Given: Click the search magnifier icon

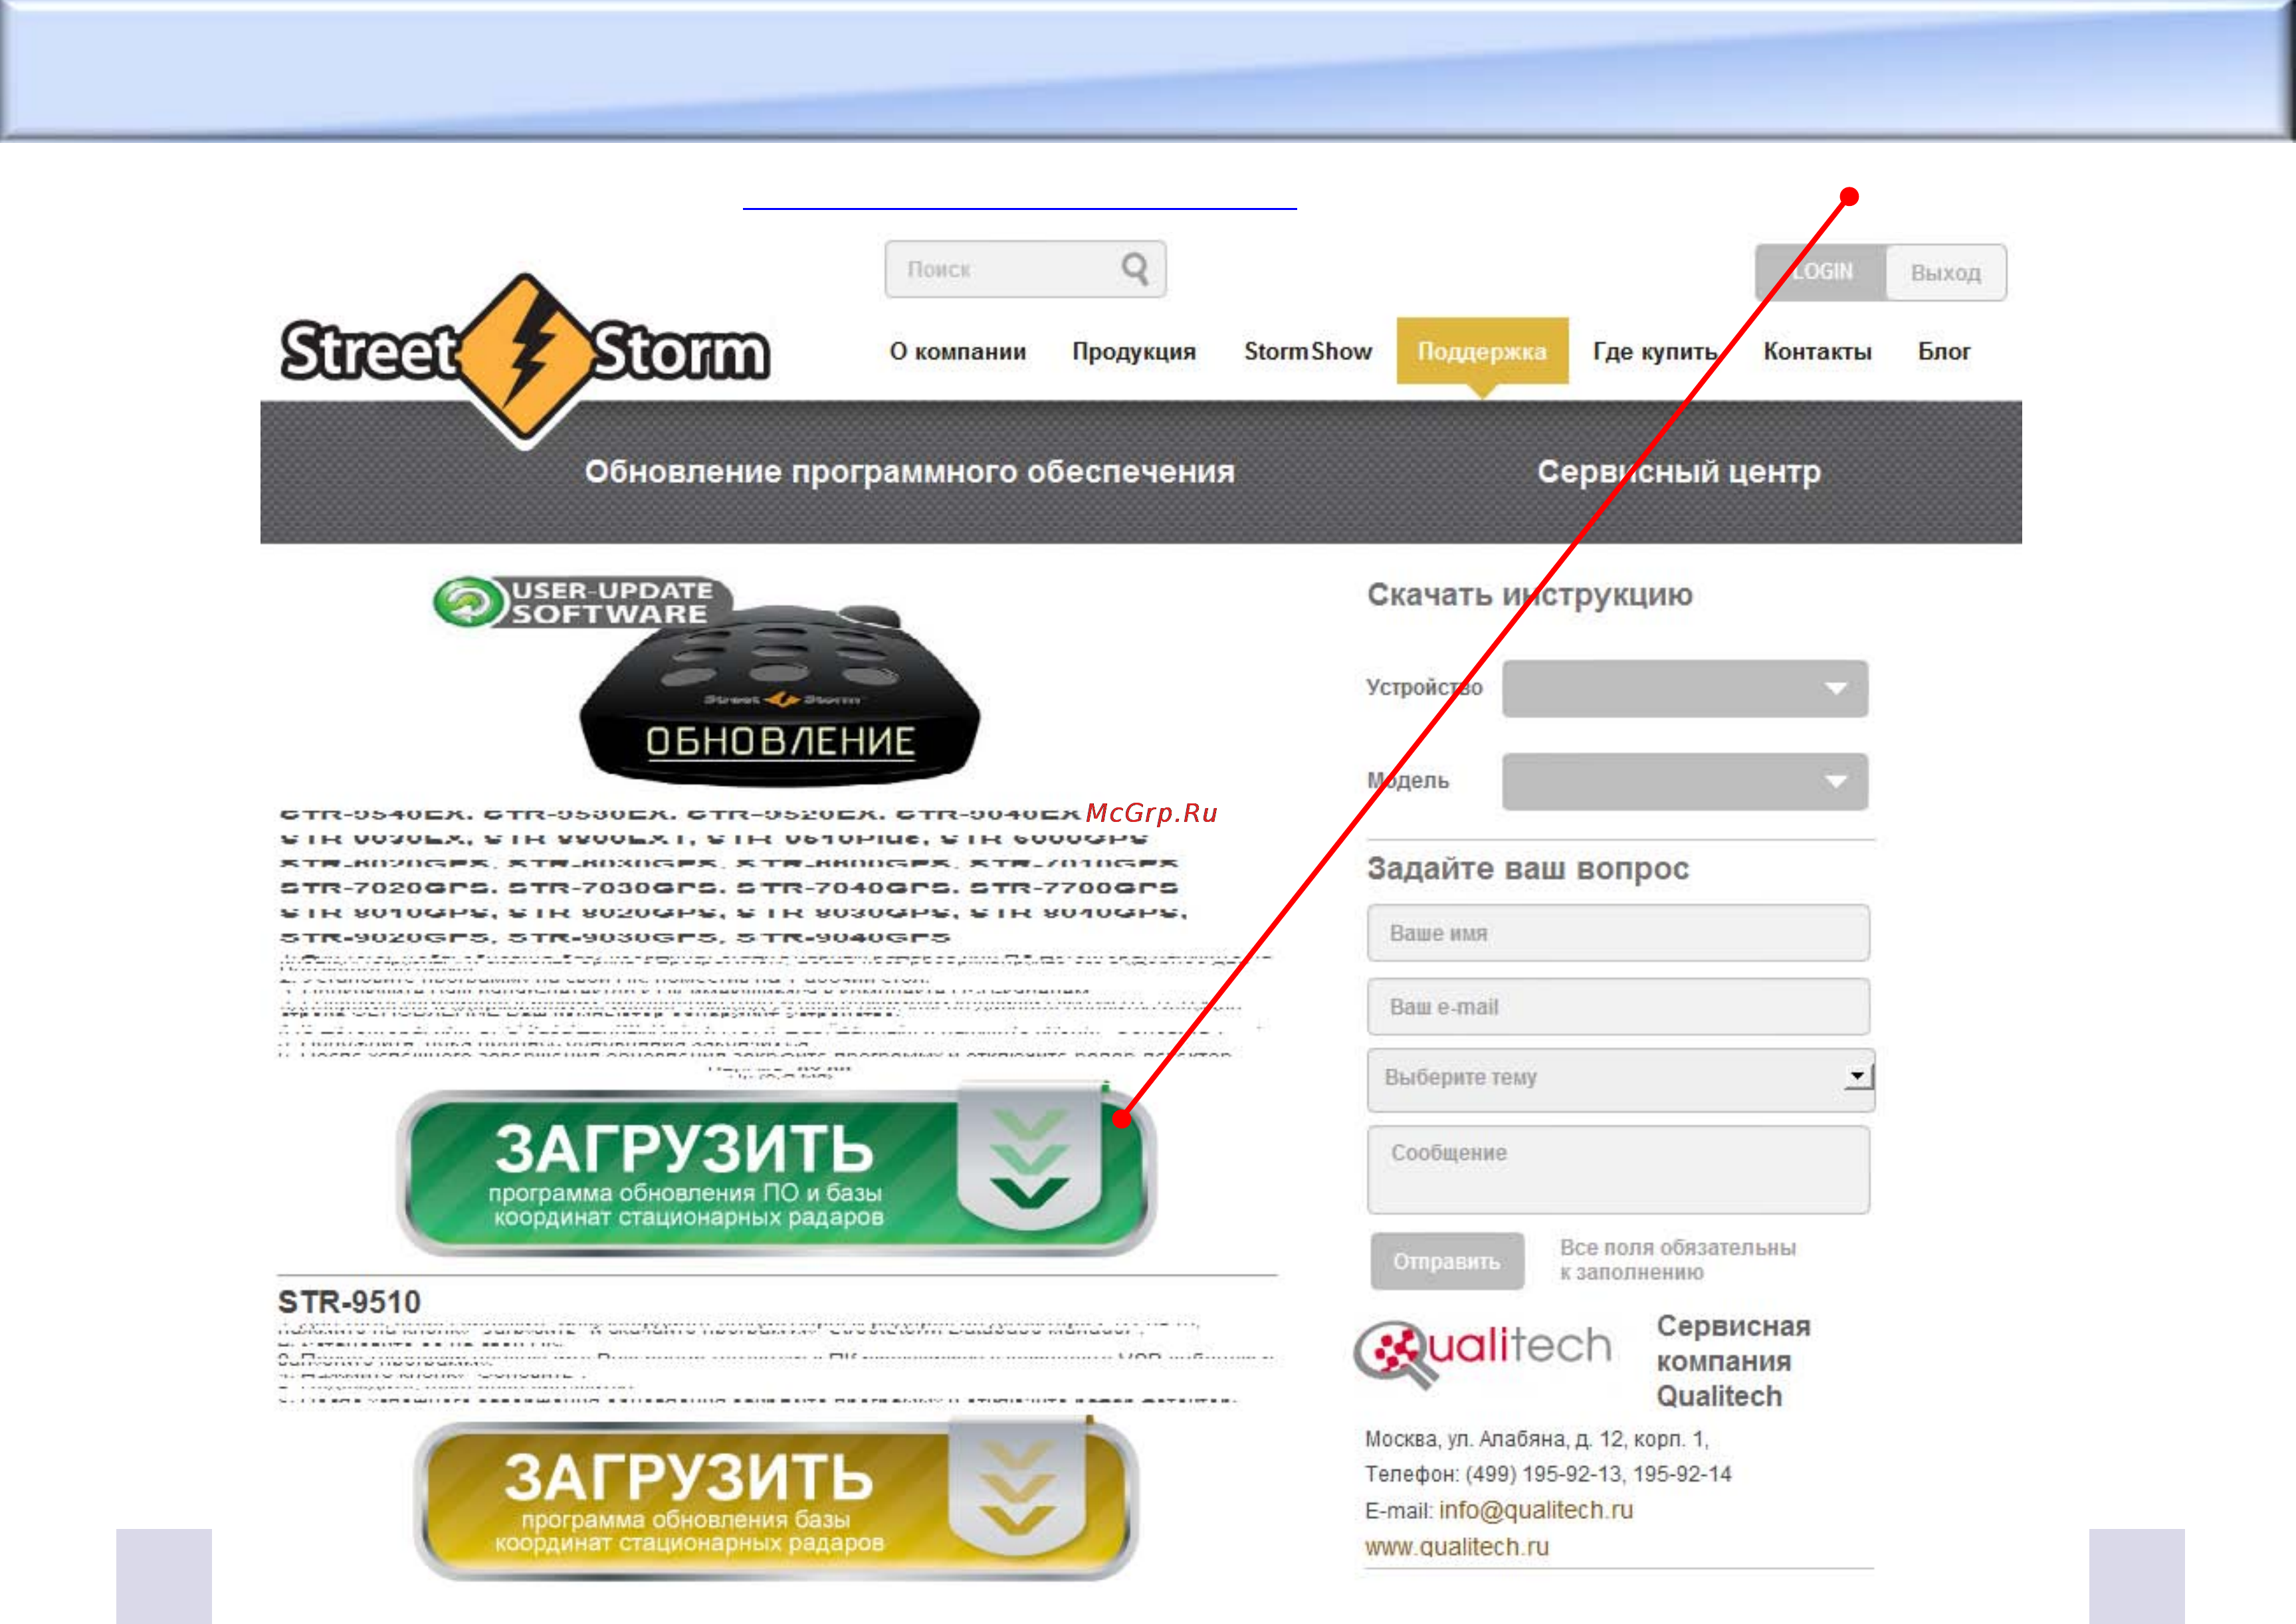Looking at the screenshot, I should point(1135,268).
